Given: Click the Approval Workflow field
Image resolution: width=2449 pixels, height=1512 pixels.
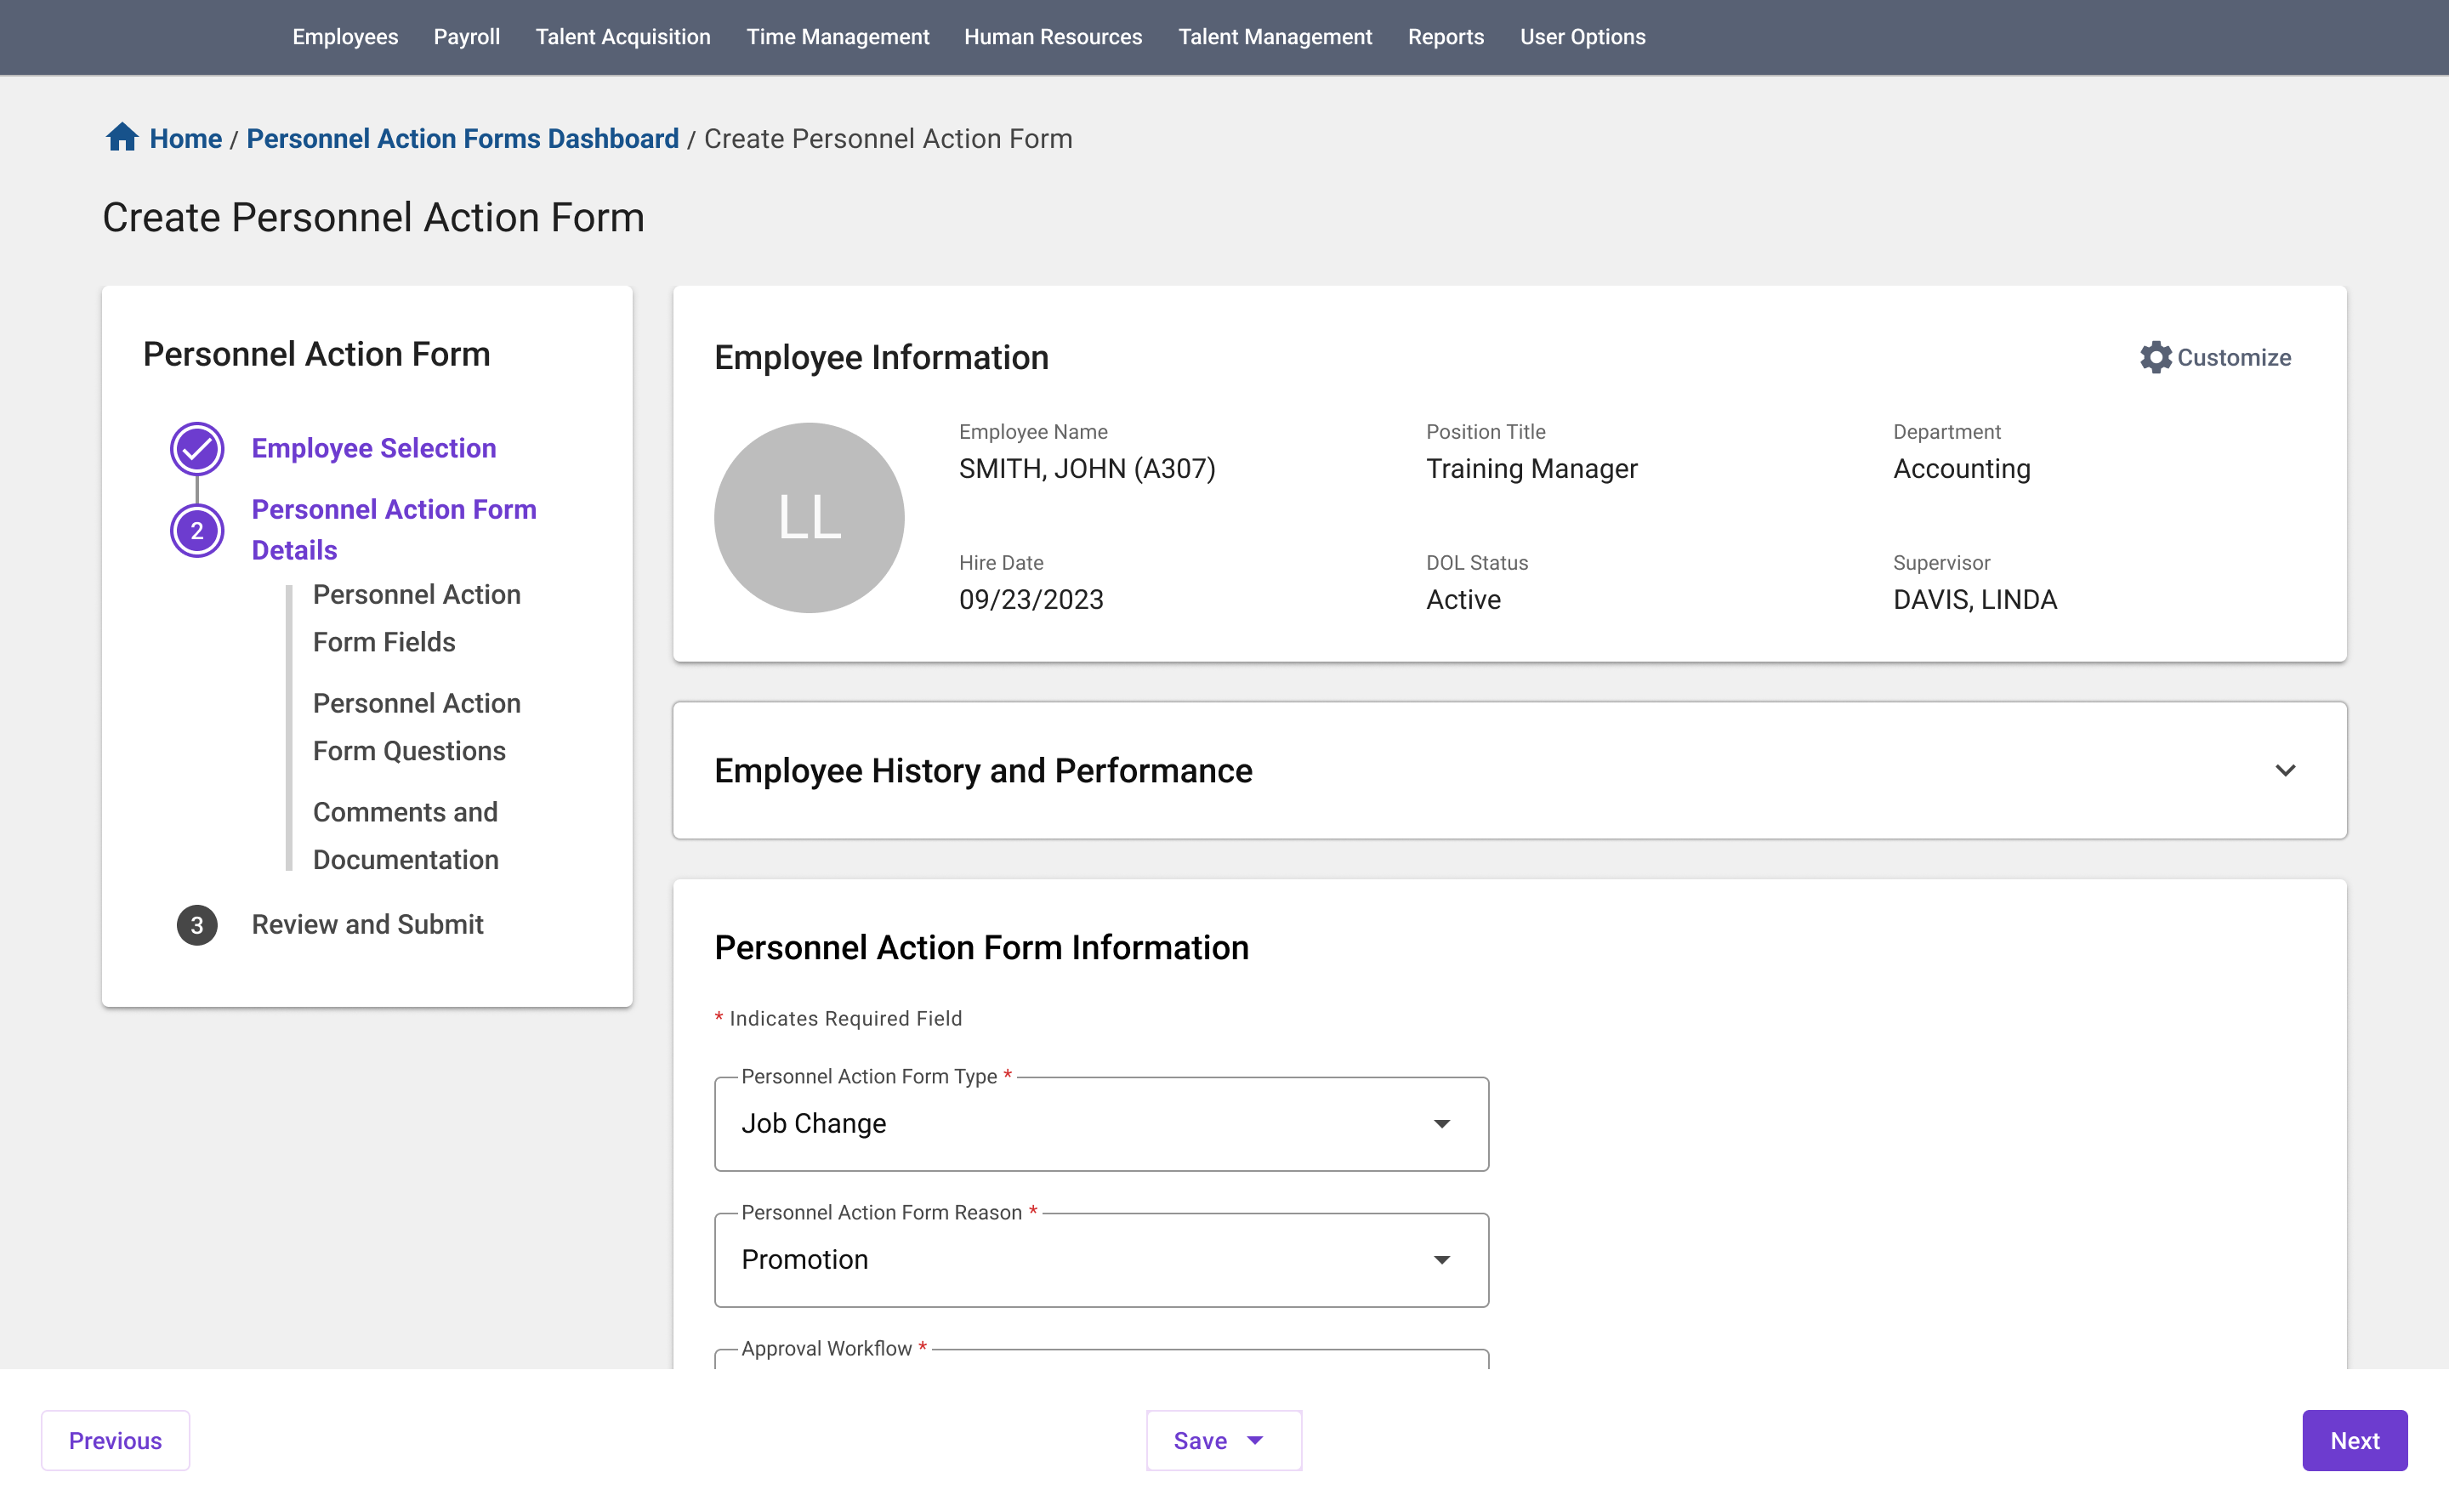Looking at the screenshot, I should pyautogui.click(x=1101, y=1359).
